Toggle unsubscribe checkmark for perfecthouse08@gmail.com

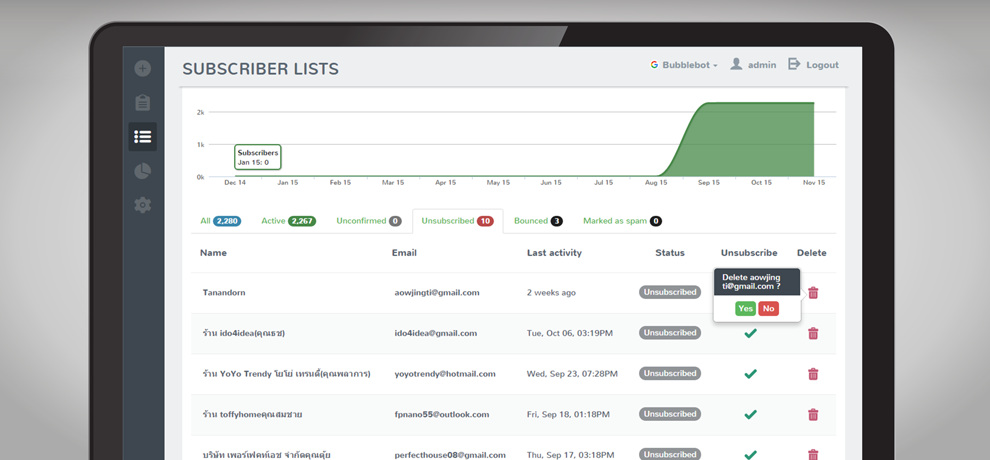pyautogui.click(x=750, y=454)
